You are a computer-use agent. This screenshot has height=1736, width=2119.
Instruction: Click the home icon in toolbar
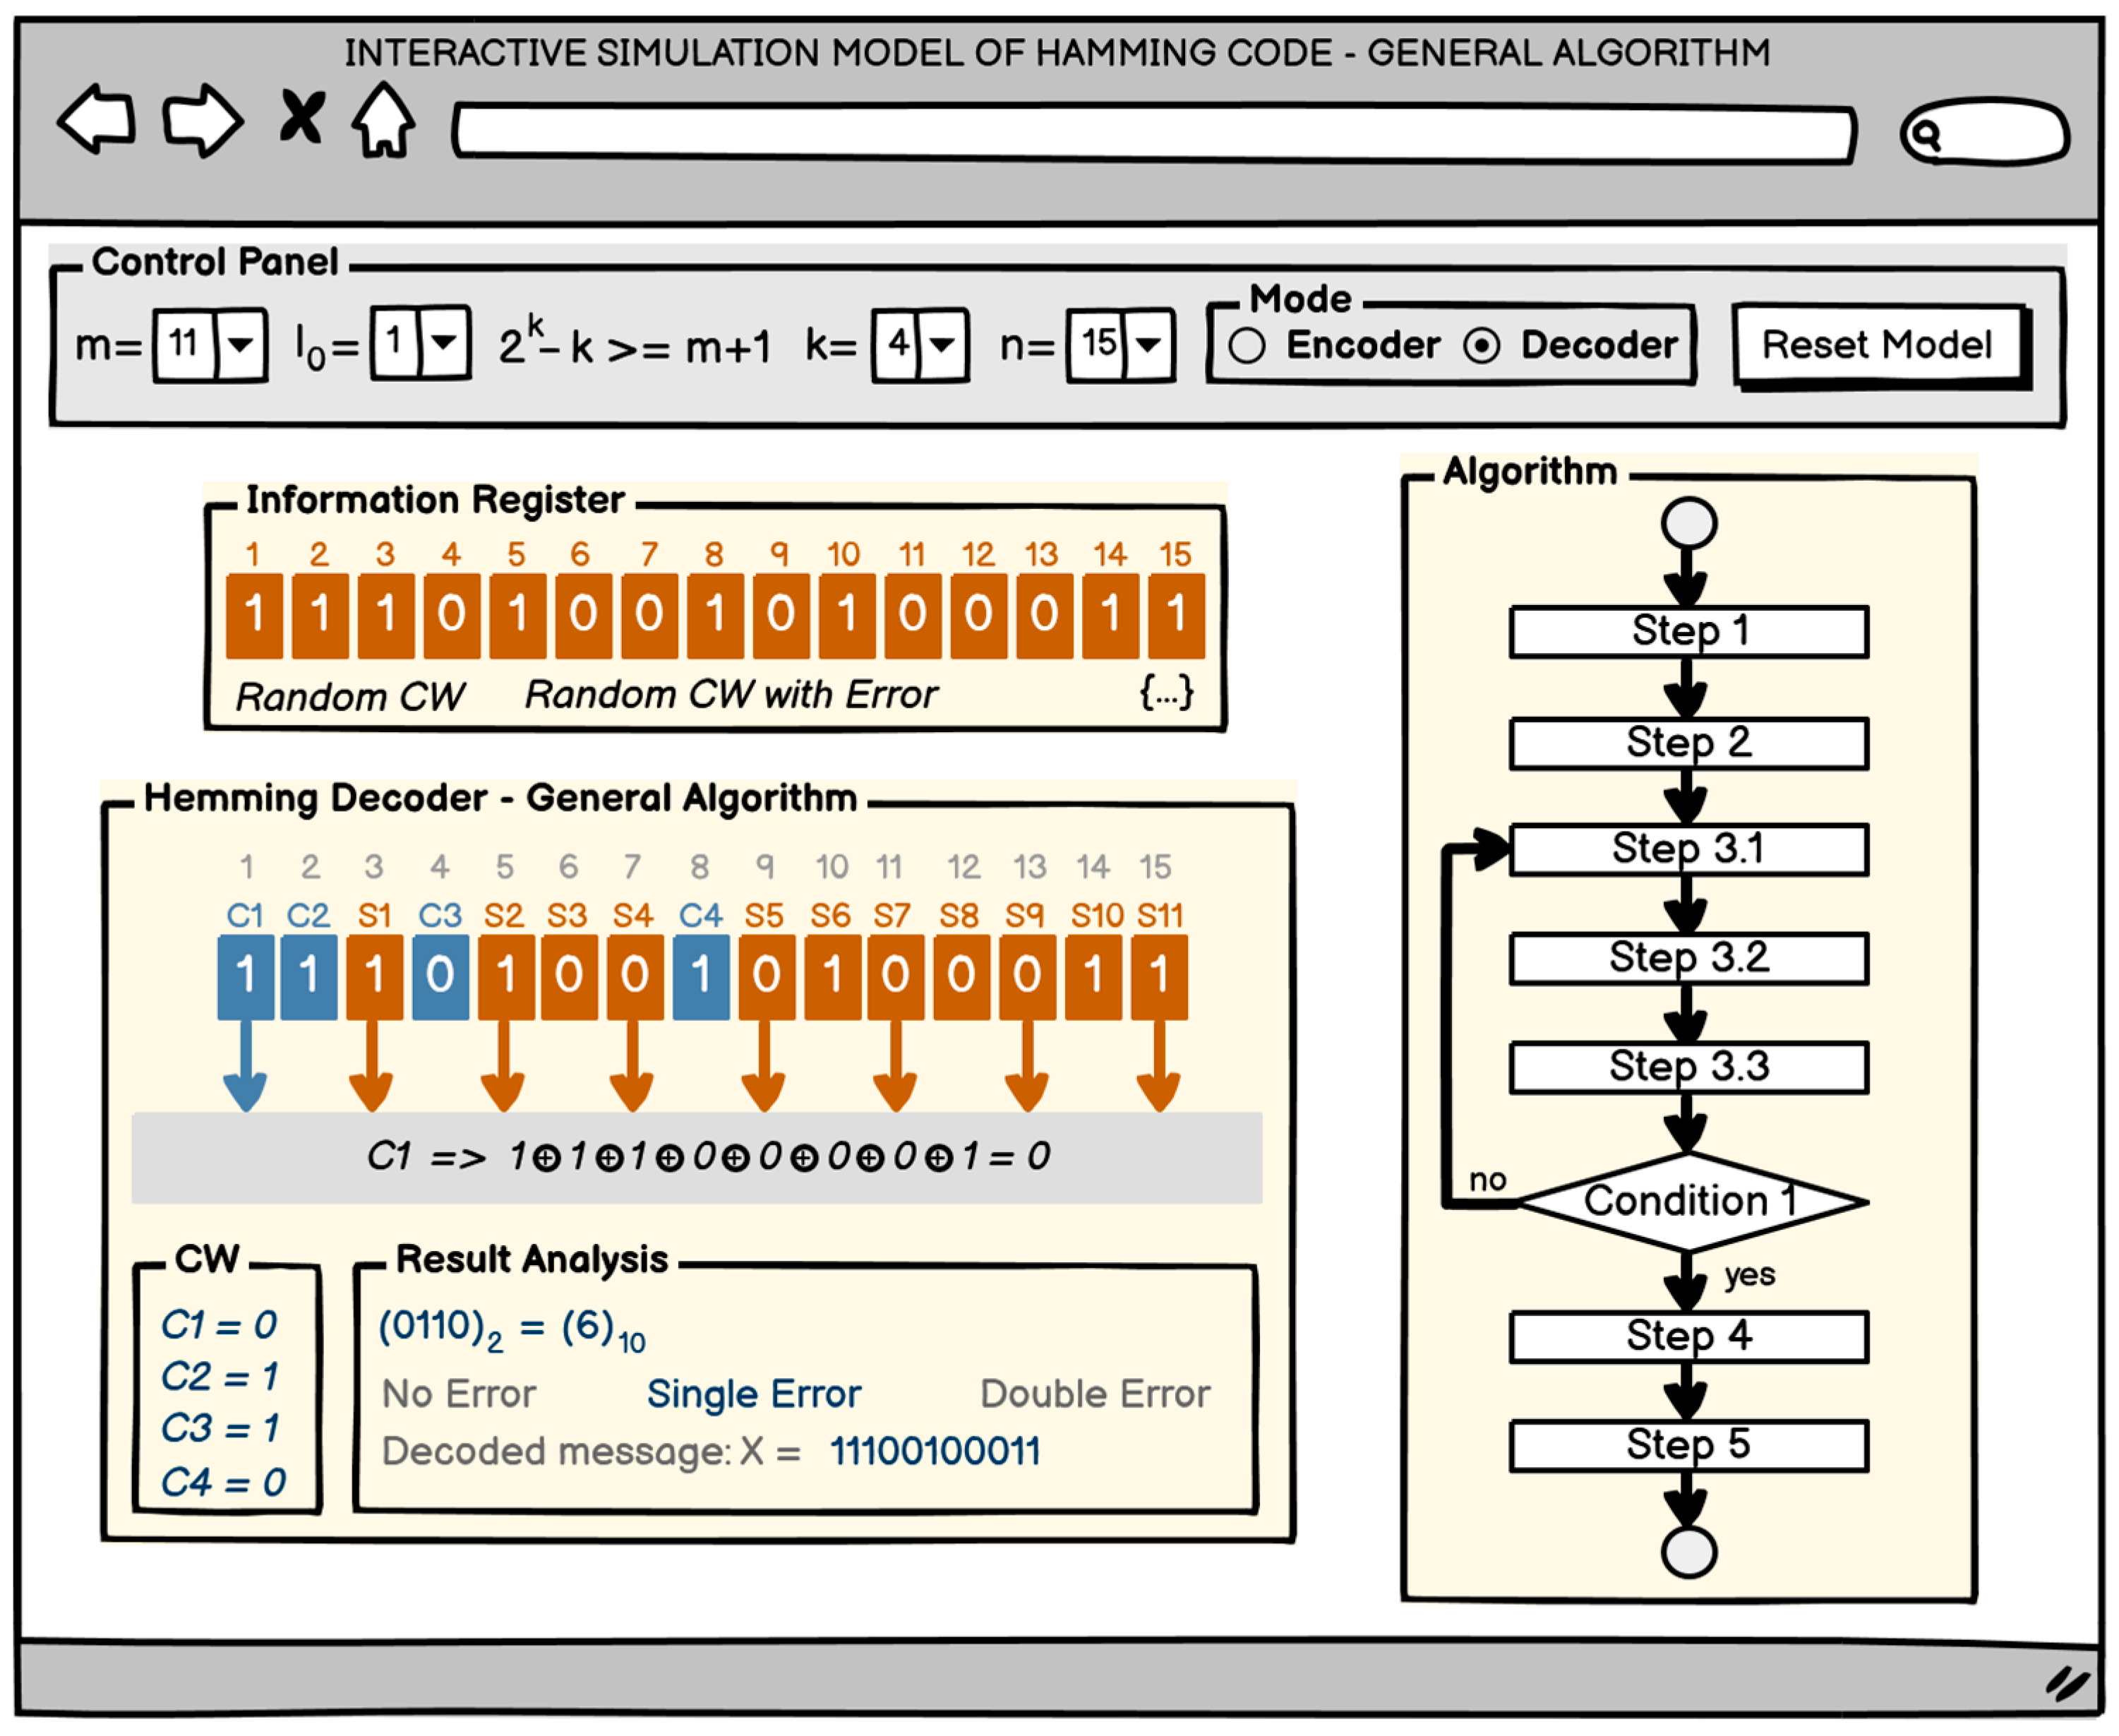(x=384, y=122)
